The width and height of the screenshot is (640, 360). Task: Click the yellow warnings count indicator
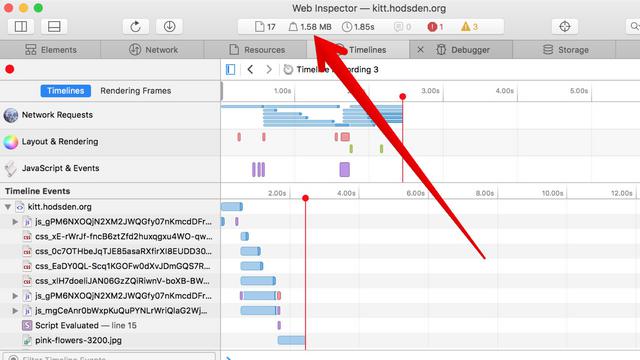point(469,27)
